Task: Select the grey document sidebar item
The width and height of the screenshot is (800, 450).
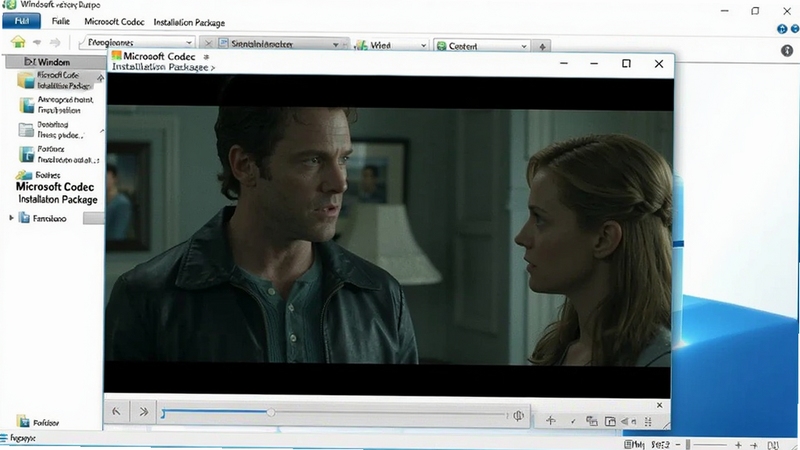Action: coord(51,130)
